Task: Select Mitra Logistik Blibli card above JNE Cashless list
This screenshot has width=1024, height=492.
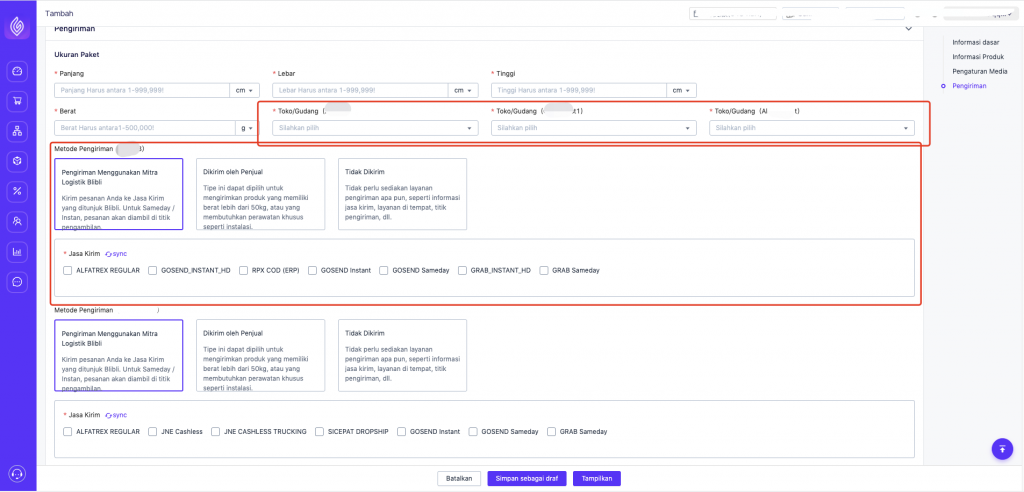Action: point(119,355)
